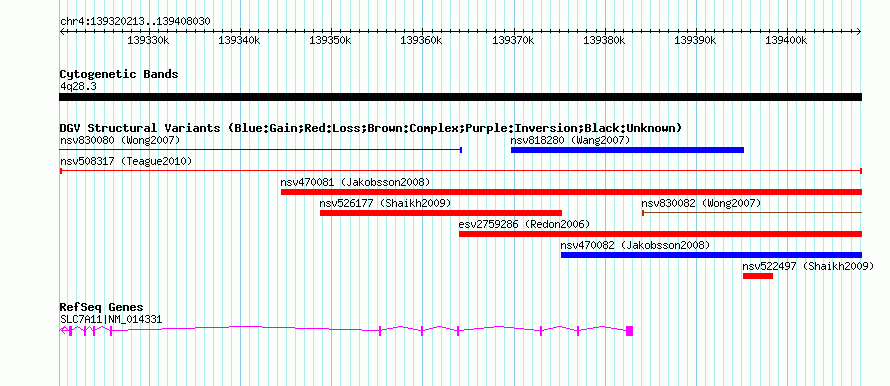This screenshot has height=386, width=890.
Task: Click the 139400k ruler tick label
Action: [787, 40]
